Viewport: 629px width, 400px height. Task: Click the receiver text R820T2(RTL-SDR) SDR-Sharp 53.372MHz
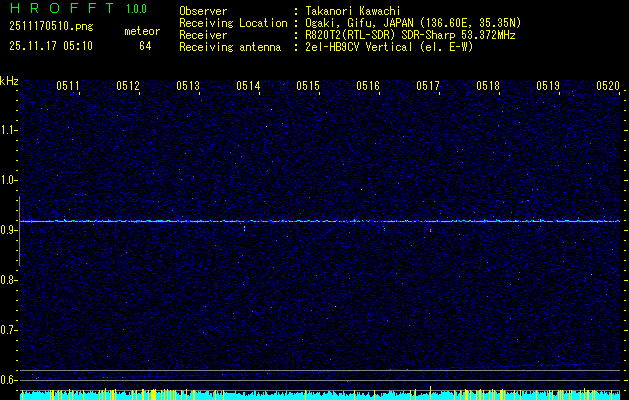coord(410,35)
